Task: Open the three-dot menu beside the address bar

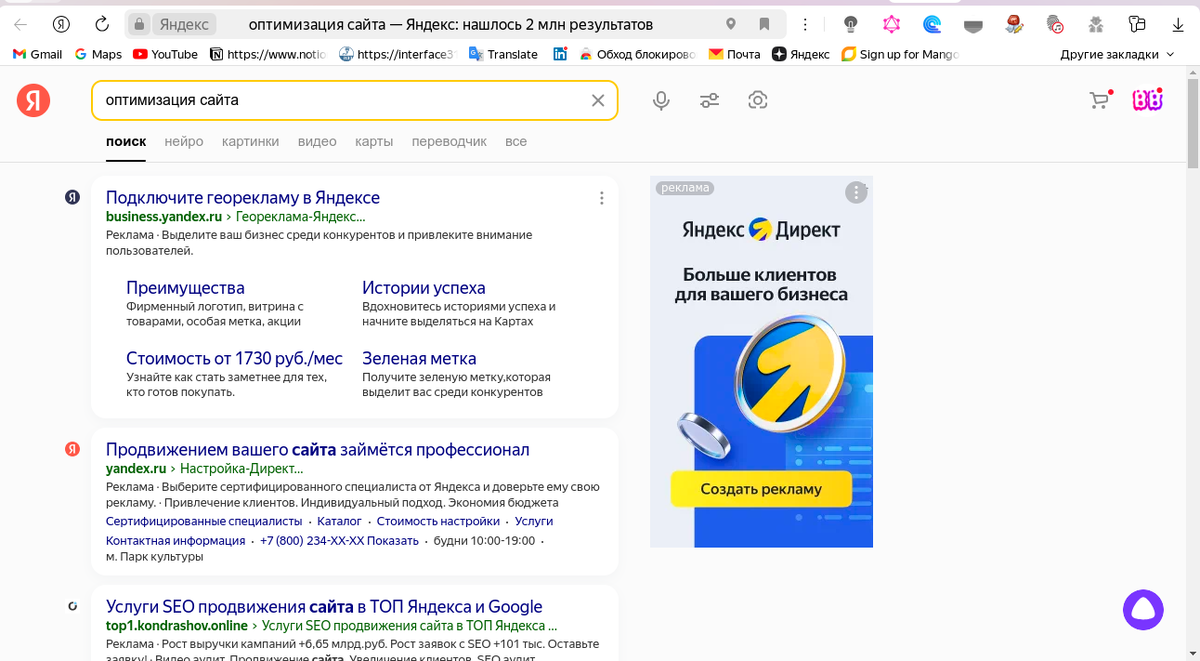Action: coord(807,24)
